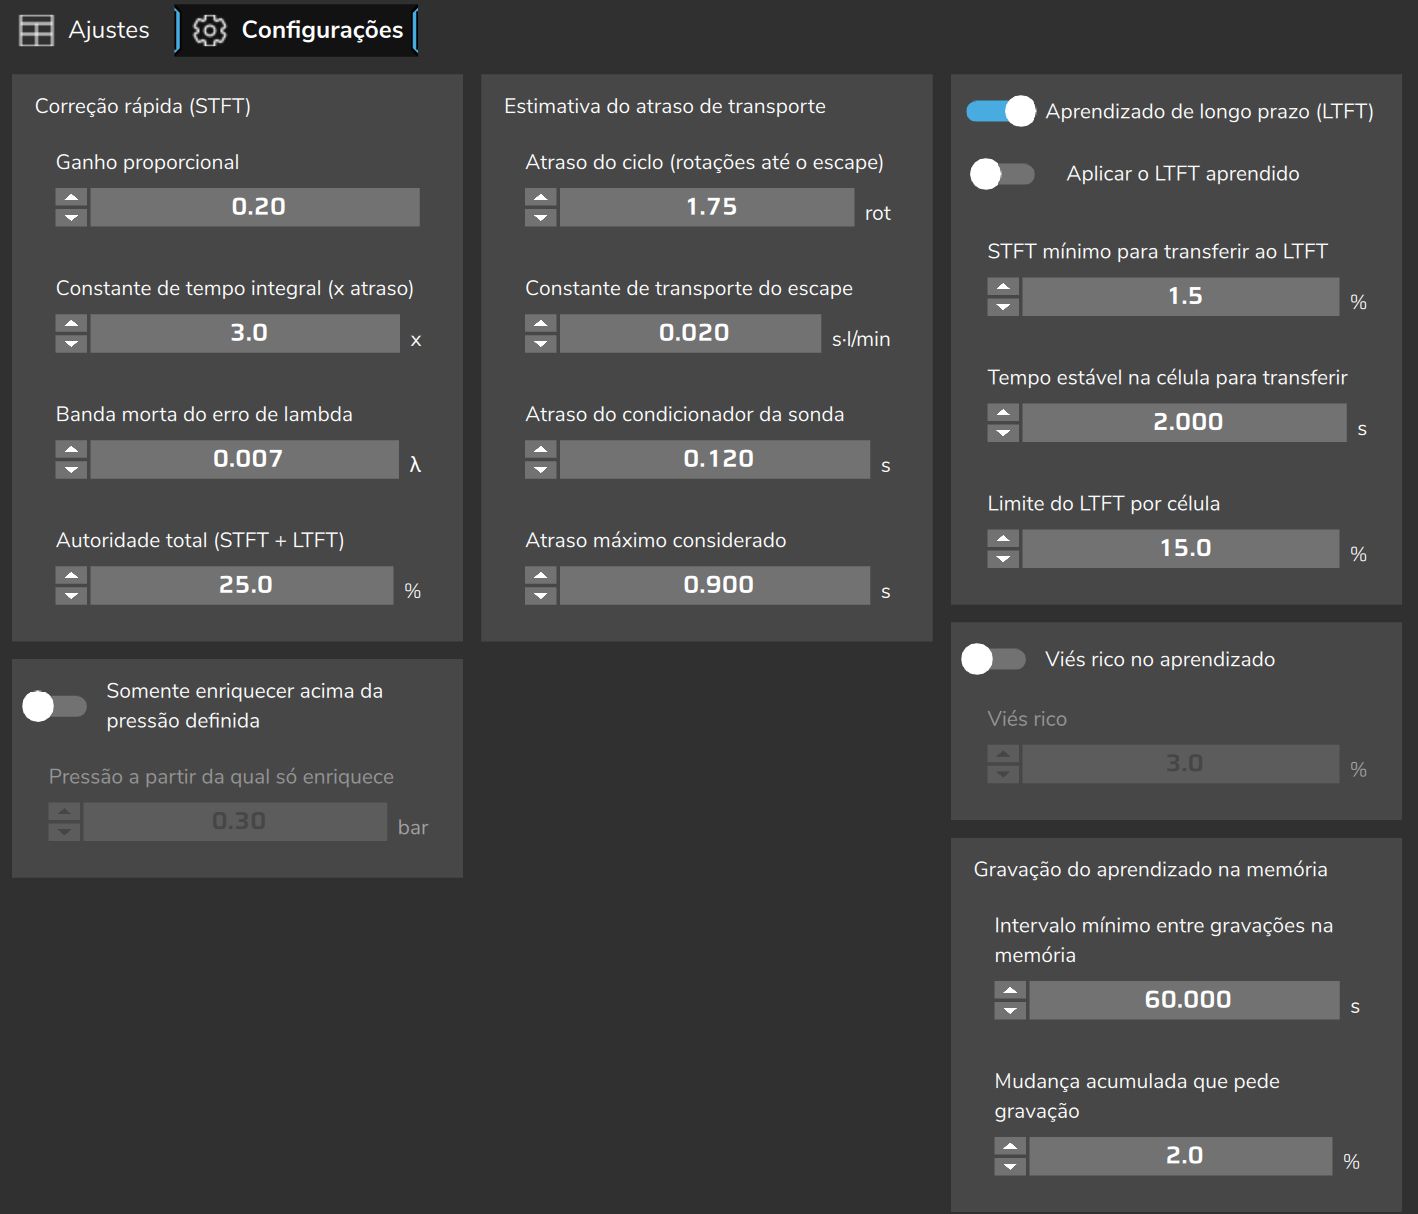1418x1214 pixels.
Task: Turn on Viés rico no aprendizado
Action: click(x=994, y=659)
